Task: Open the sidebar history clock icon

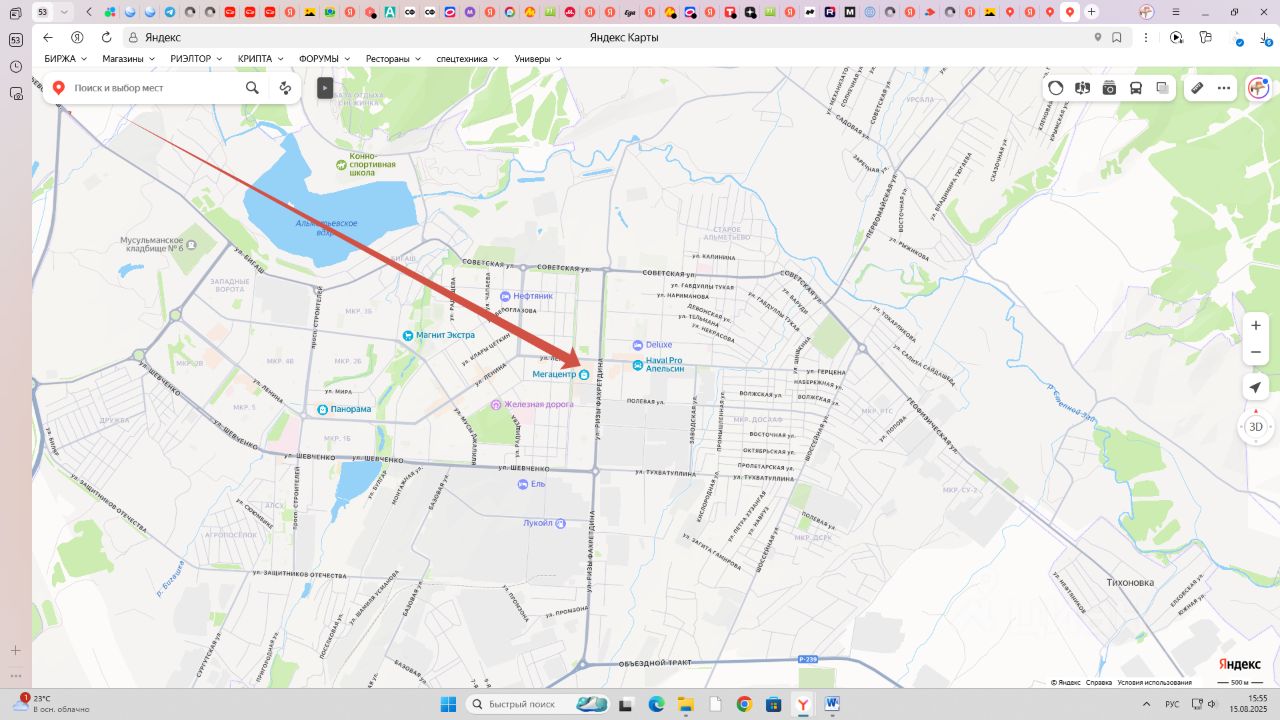Action: pos(15,67)
